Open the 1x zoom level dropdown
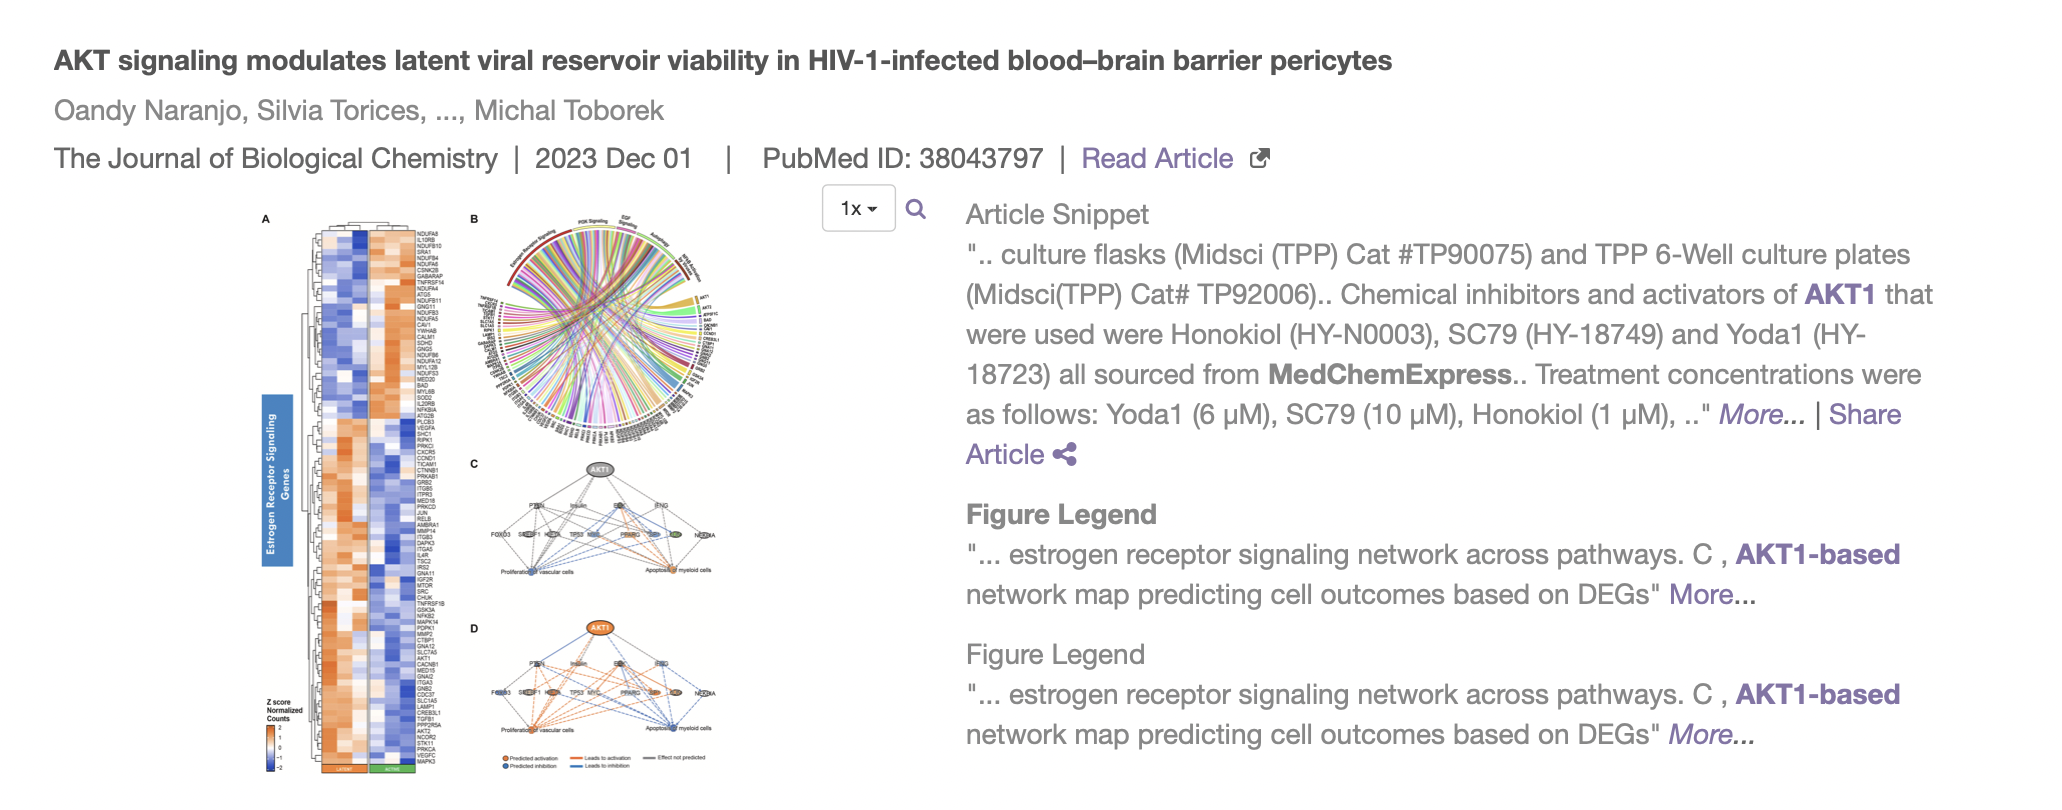Image resolution: width=2062 pixels, height=810 pixels. pyautogui.click(x=858, y=209)
